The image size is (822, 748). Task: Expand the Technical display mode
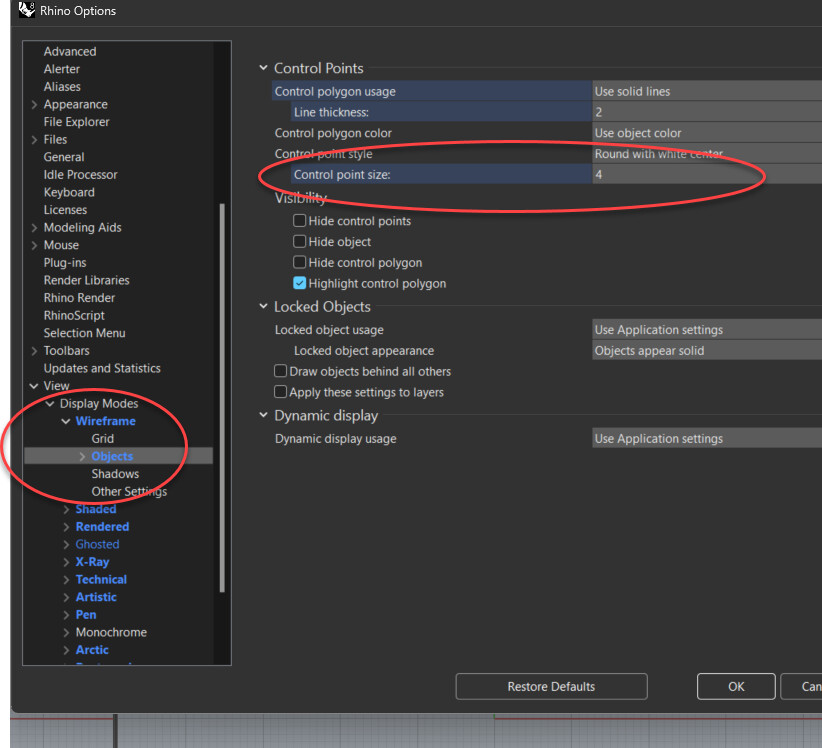pos(67,580)
